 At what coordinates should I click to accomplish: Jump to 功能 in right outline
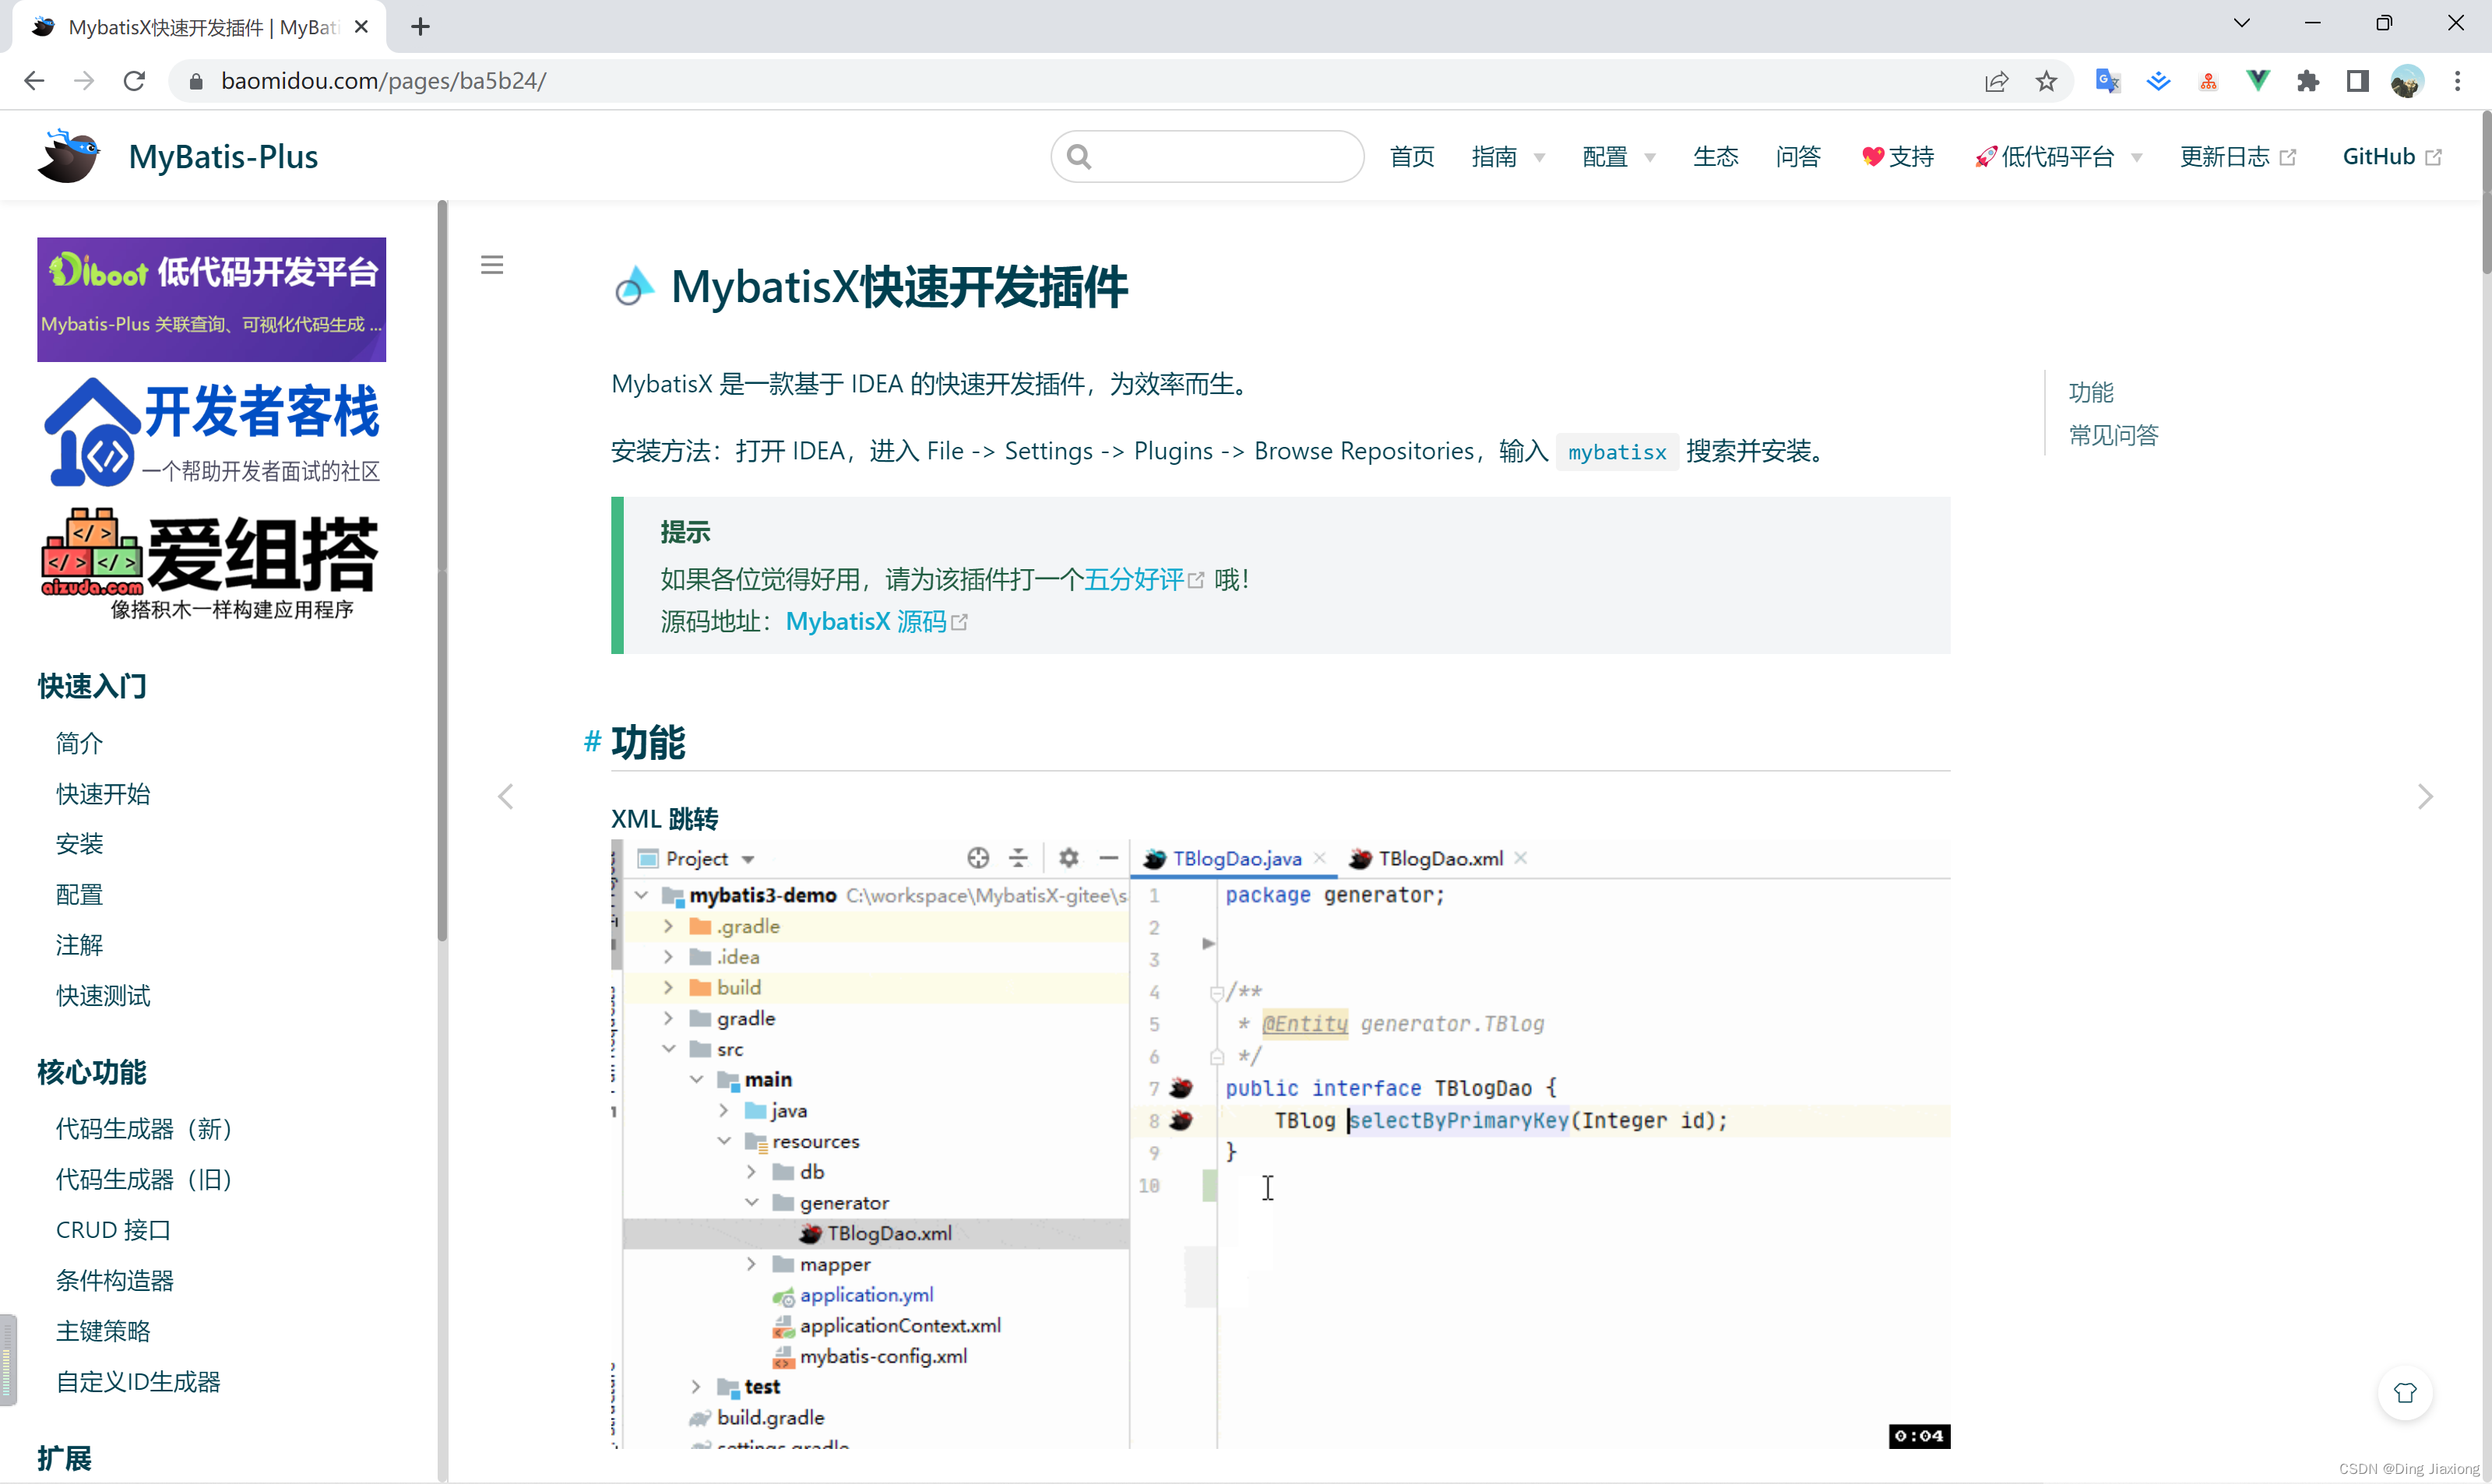pos(2091,392)
